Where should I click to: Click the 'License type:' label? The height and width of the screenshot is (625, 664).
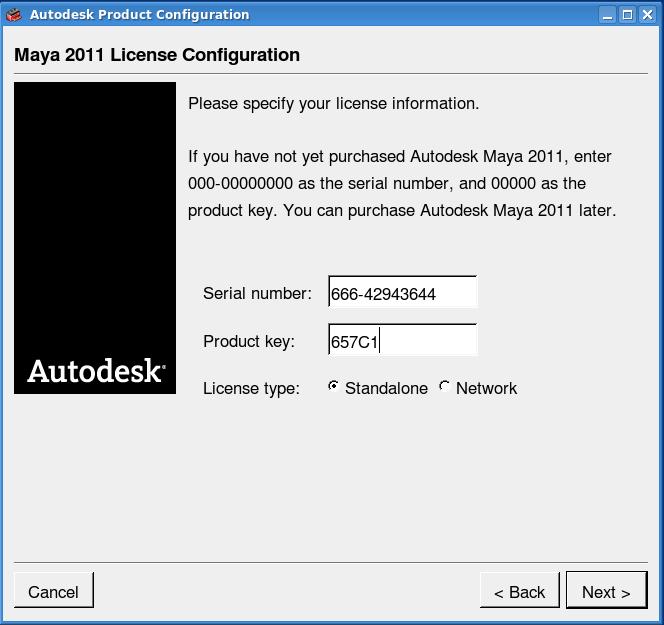tap(252, 388)
